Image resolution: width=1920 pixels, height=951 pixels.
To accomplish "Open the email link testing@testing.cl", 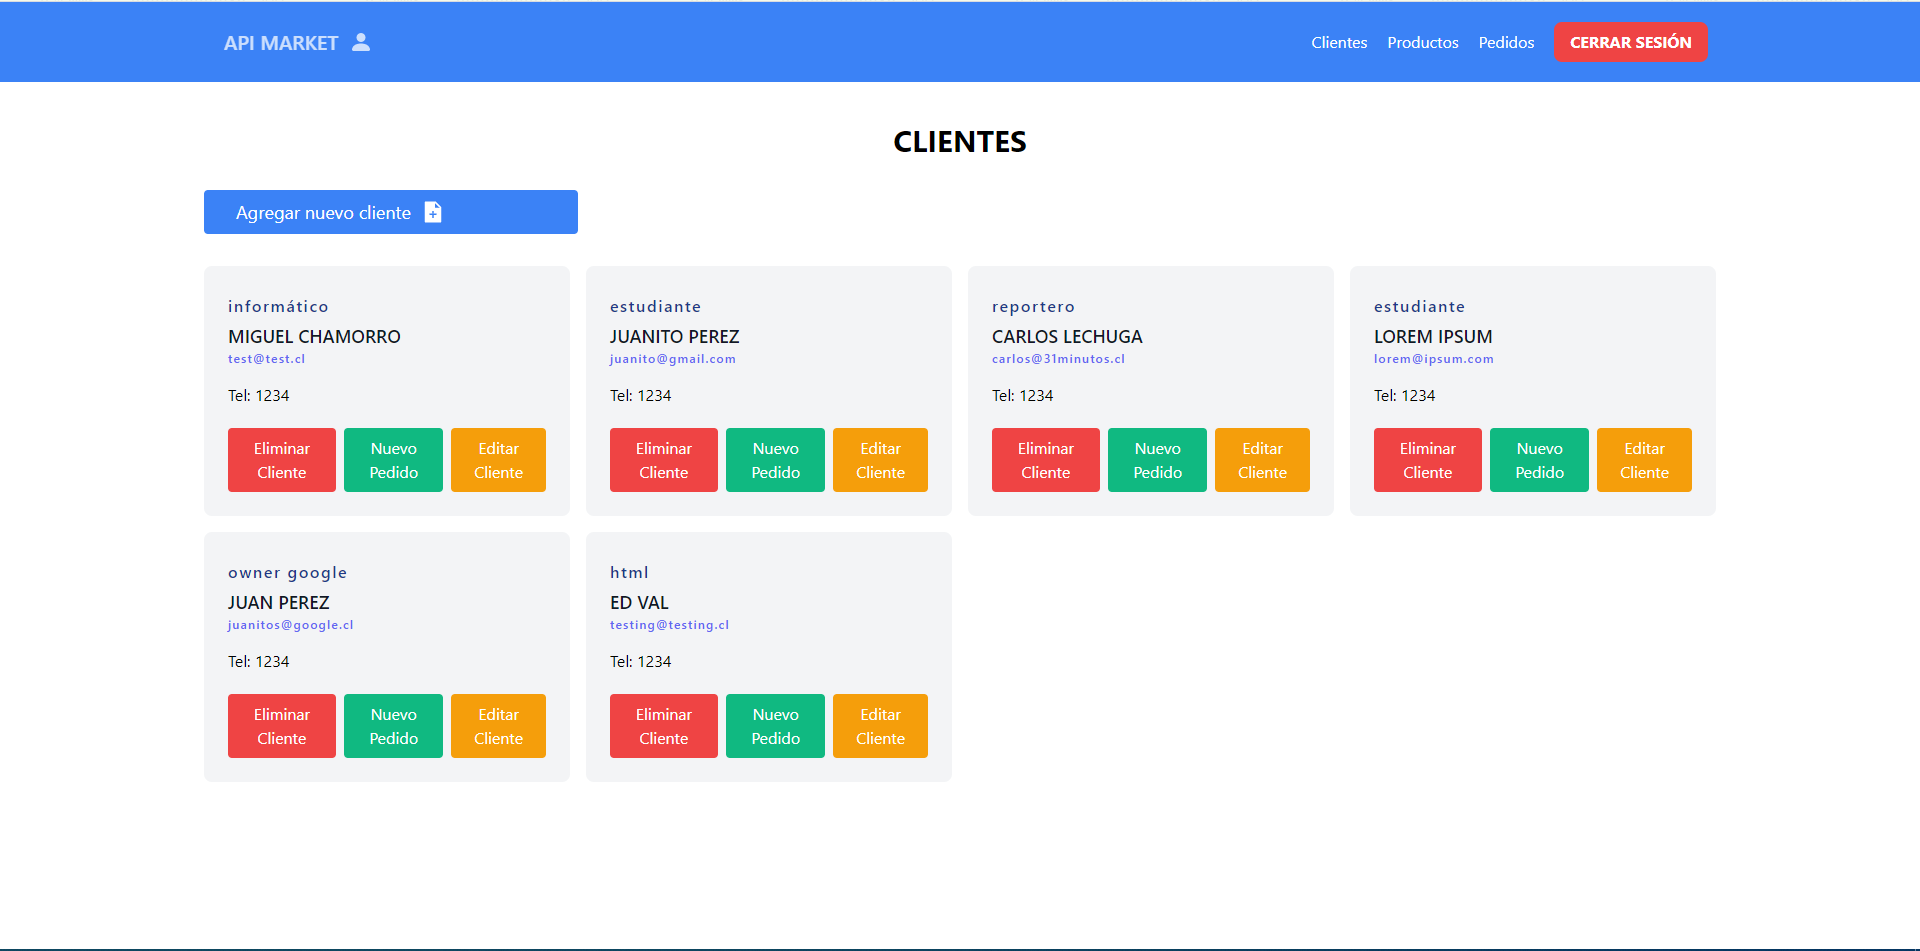I will 669,624.
